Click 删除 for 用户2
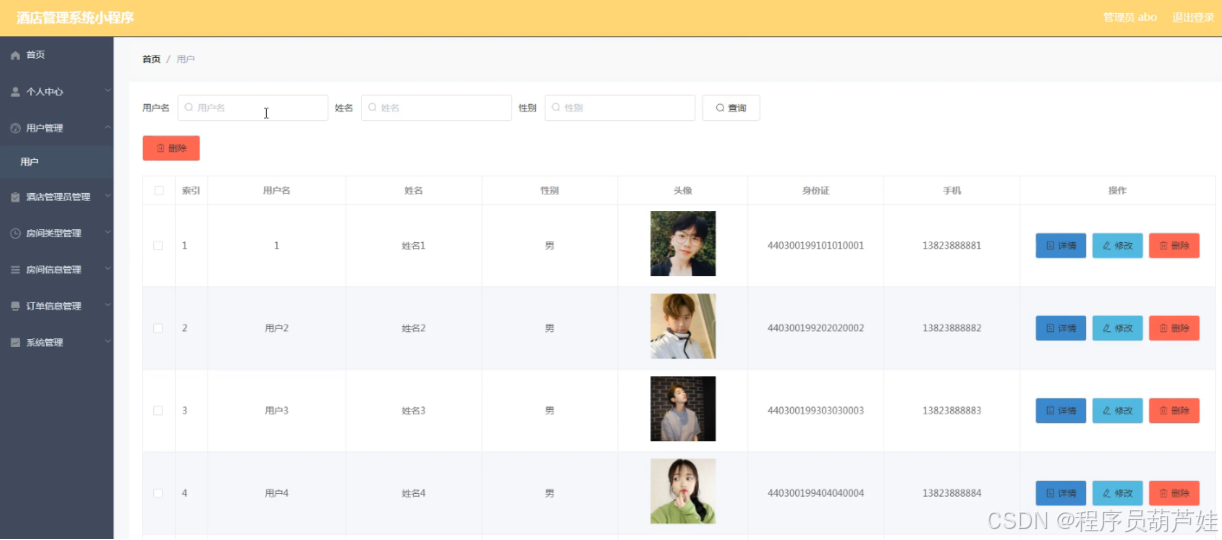 point(1174,328)
